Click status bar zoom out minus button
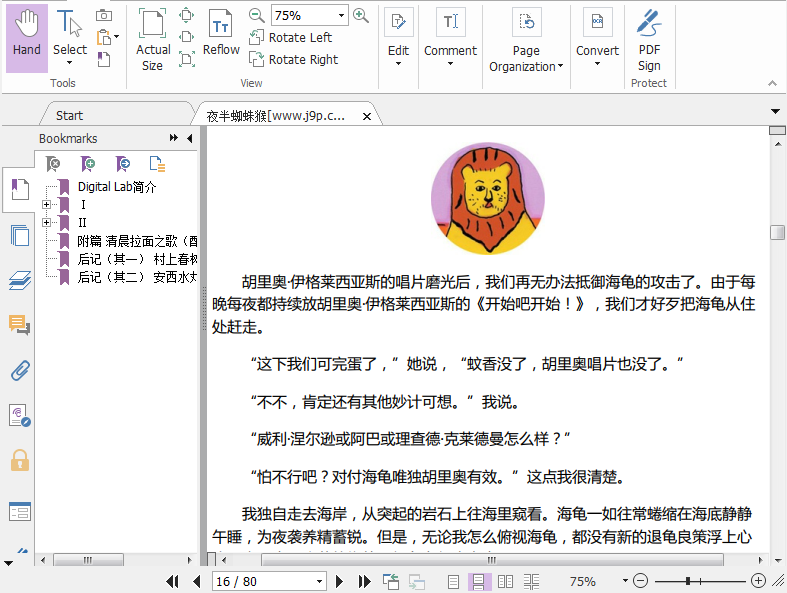The width and height of the screenshot is (787, 593). point(640,581)
